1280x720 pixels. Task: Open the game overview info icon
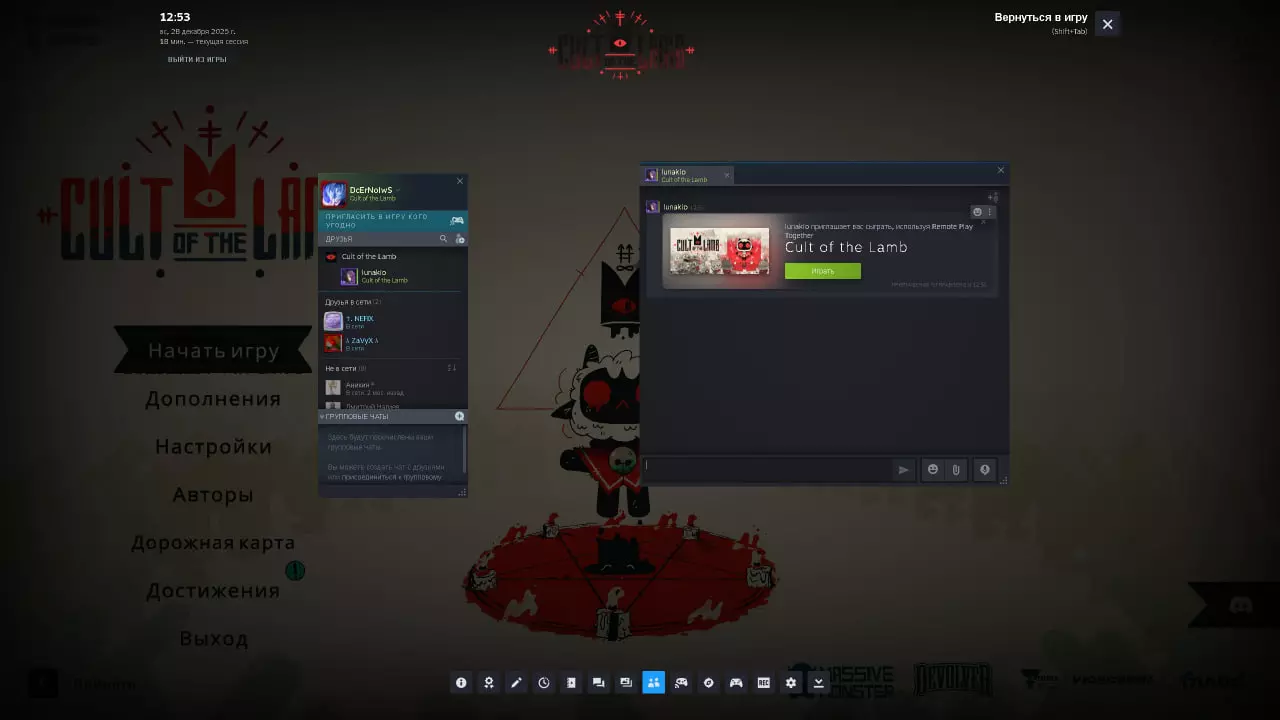461,683
